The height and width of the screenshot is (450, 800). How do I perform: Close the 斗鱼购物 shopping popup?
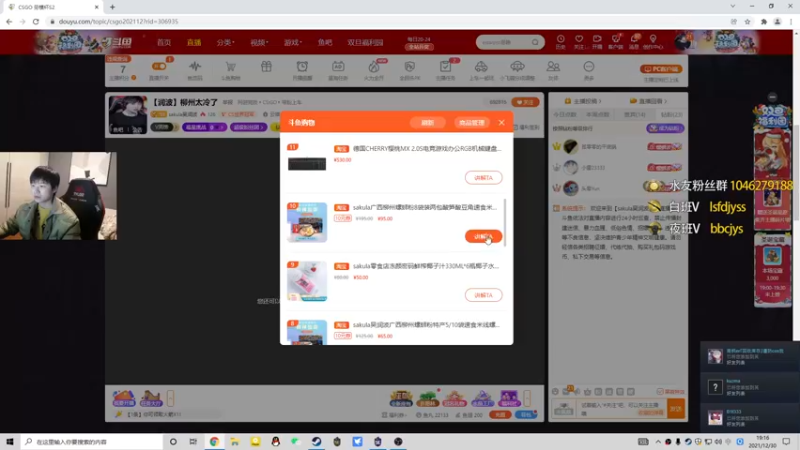pos(502,122)
